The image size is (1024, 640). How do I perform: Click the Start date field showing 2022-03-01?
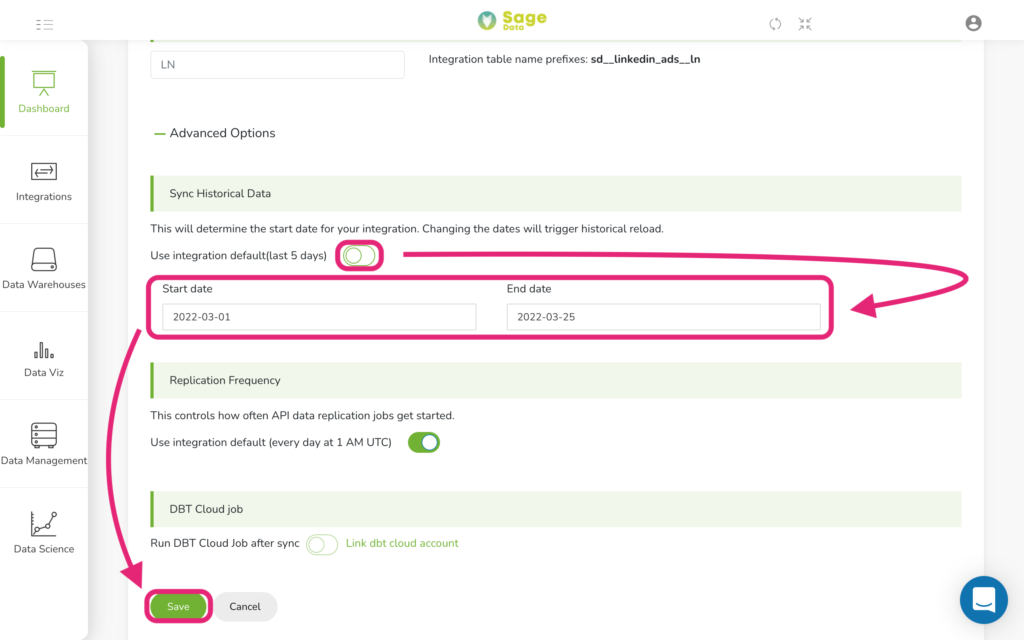pyautogui.click(x=319, y=317)
